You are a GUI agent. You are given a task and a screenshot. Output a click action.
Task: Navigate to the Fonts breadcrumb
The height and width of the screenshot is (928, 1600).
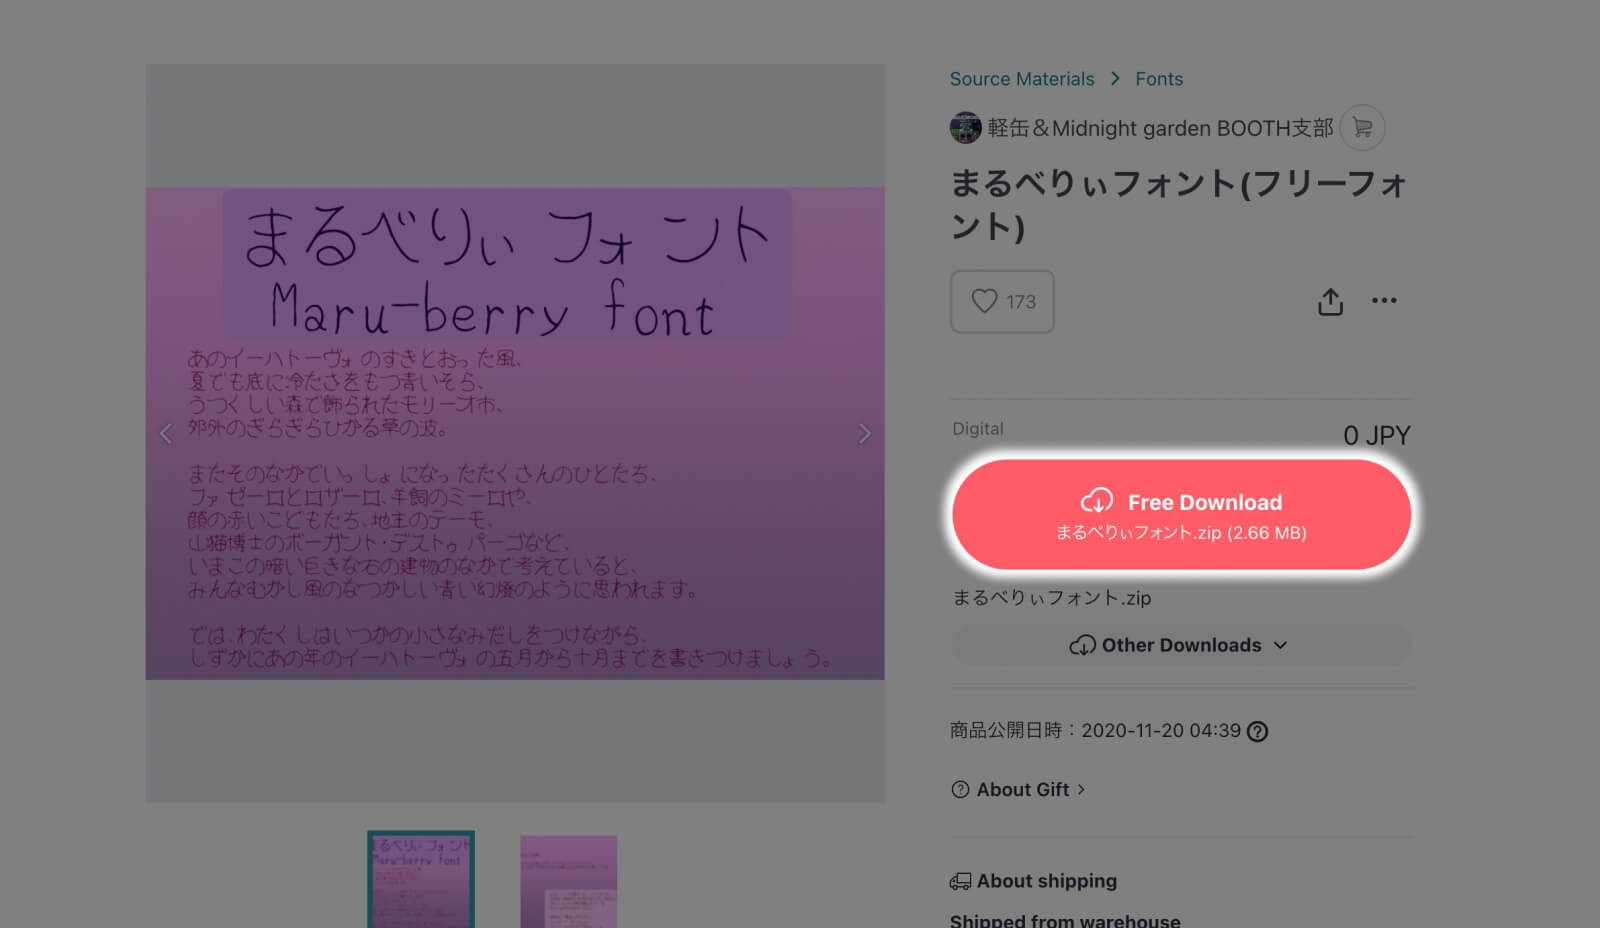click(x=1158, y=78)
